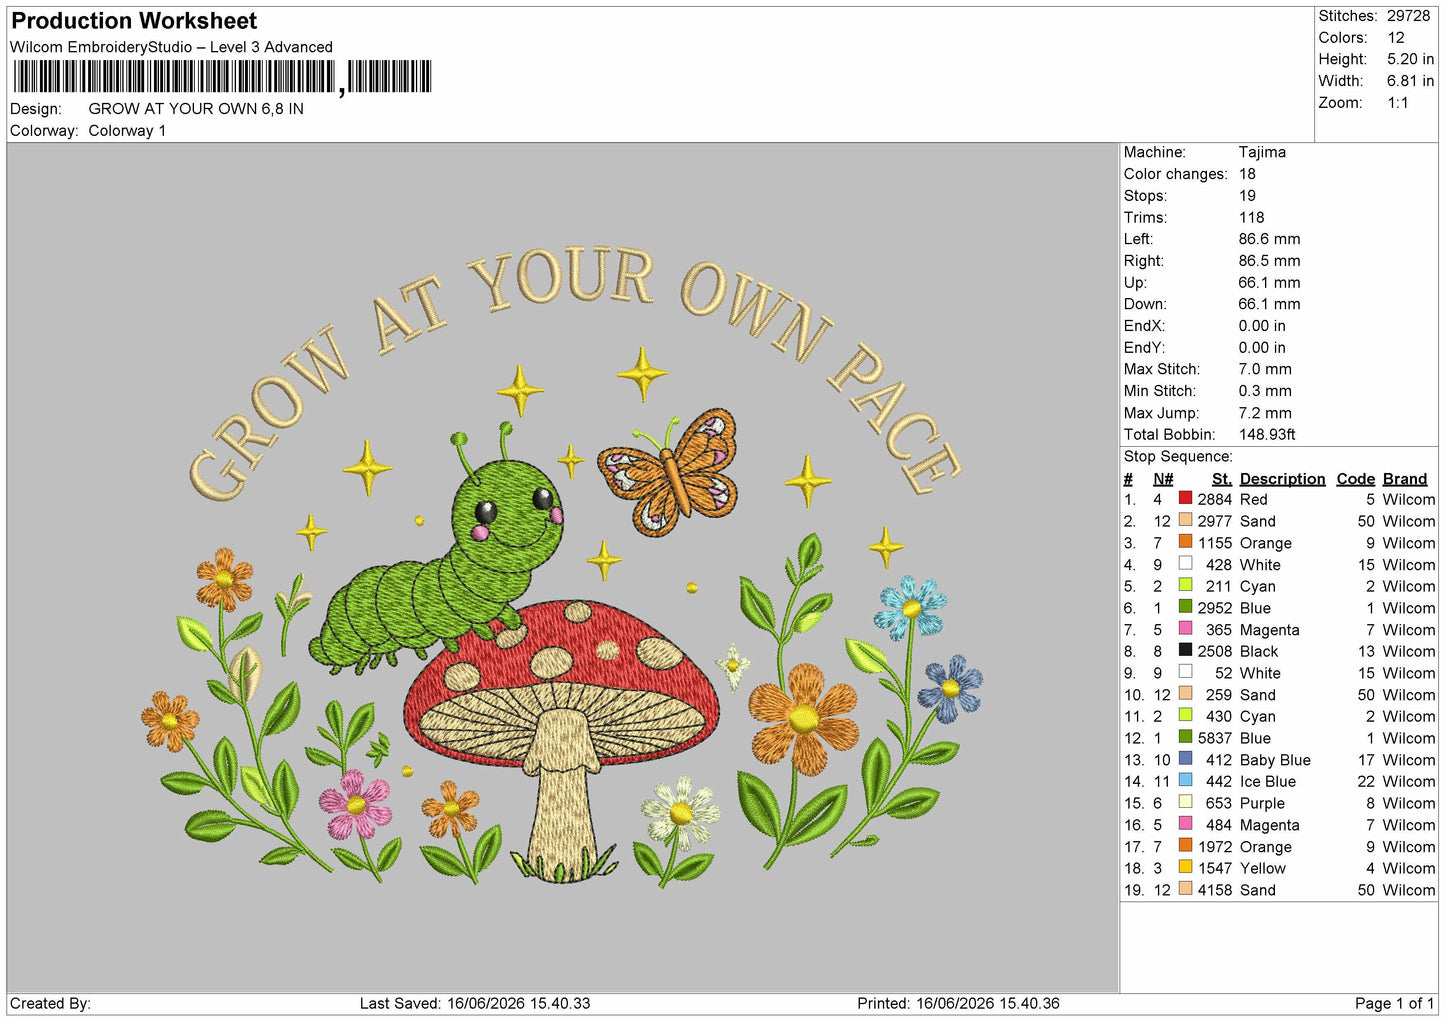Screen dimensions: 1445x1021
Task: Click the Production Worksheet title
Action: pos(134,21)
